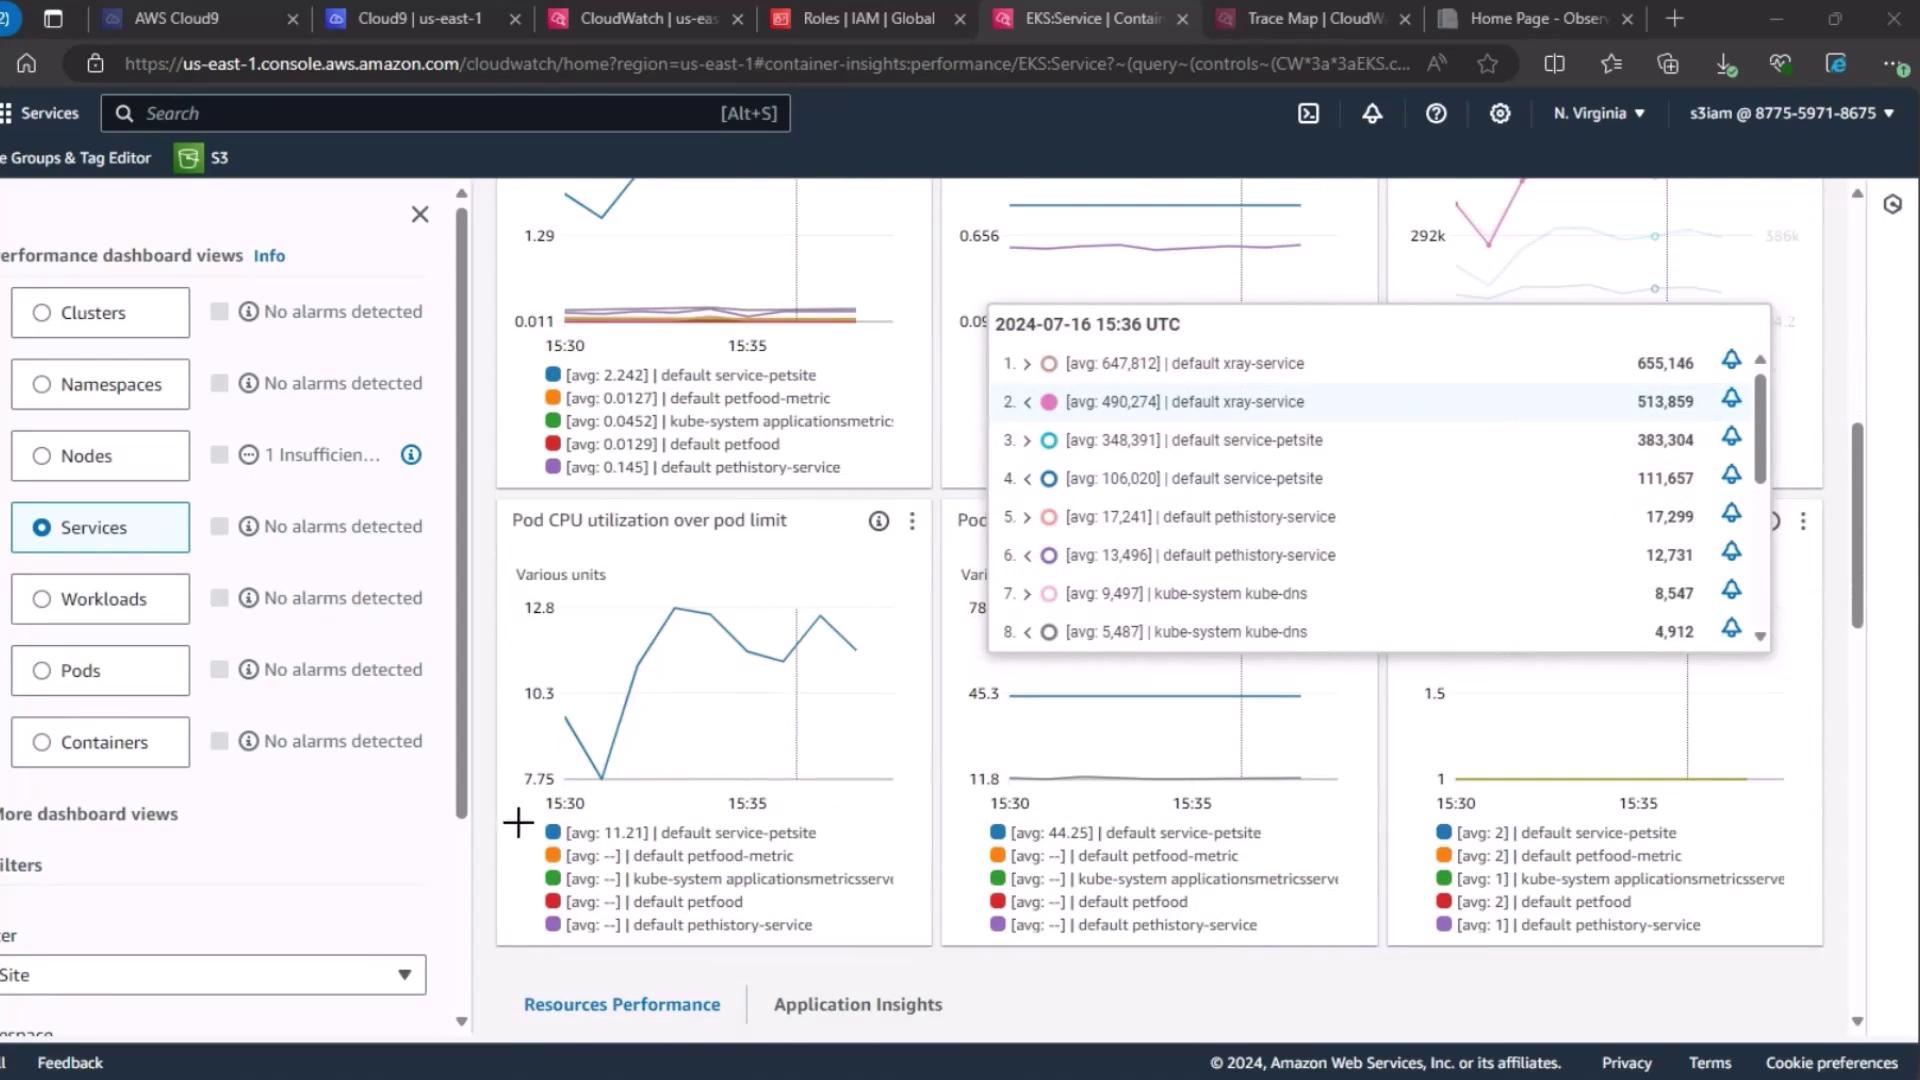Screen dimensions: 1920x1080
Task: Tick the alarm checkbox beside Nodes
Action: 219,455
